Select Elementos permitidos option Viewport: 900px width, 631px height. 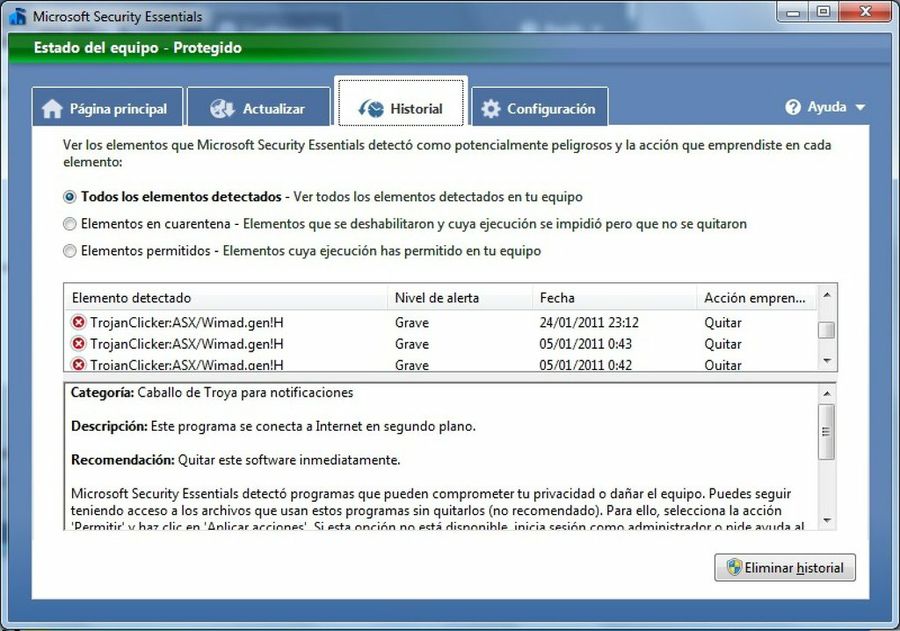coord(69,251)
